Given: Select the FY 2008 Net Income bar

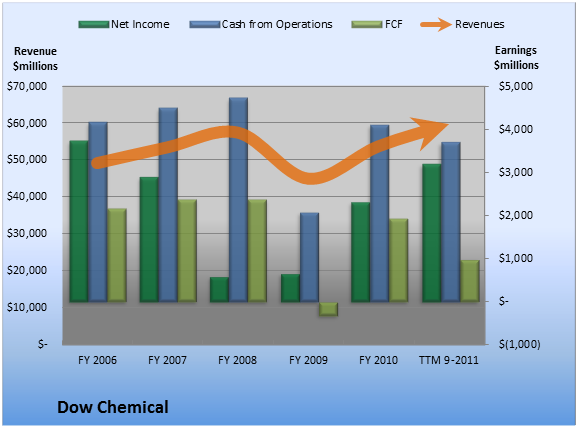Looking at the screenshot, I should click(x=219, y=290).
